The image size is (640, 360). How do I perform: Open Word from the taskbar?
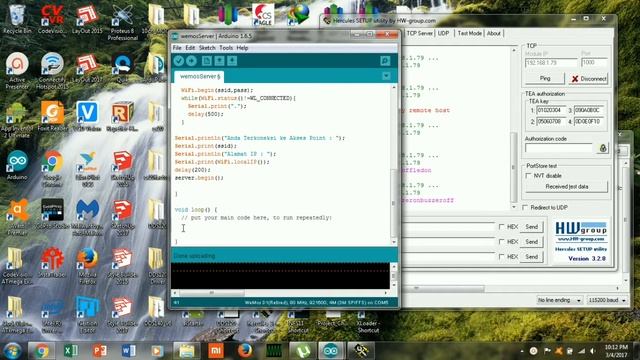click(x=129, y=351)
